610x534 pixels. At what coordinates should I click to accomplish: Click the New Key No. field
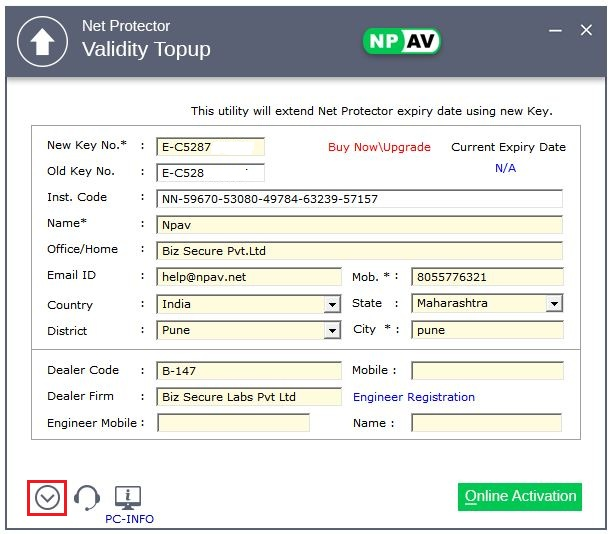210,147
